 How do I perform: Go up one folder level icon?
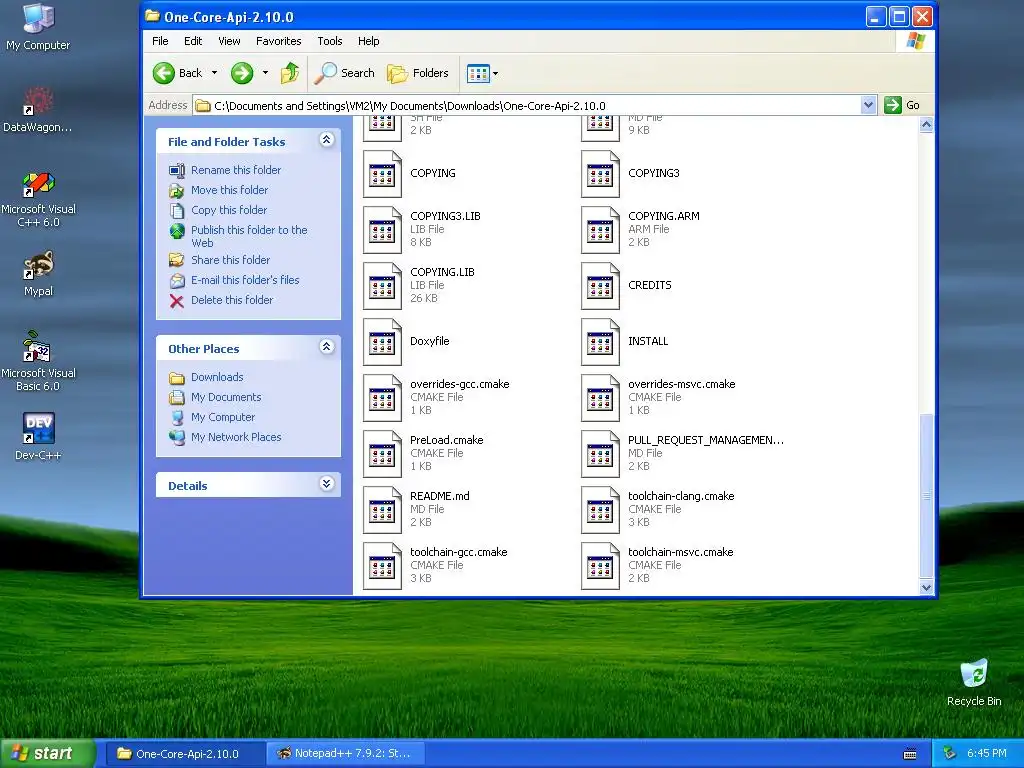[290, 73]
